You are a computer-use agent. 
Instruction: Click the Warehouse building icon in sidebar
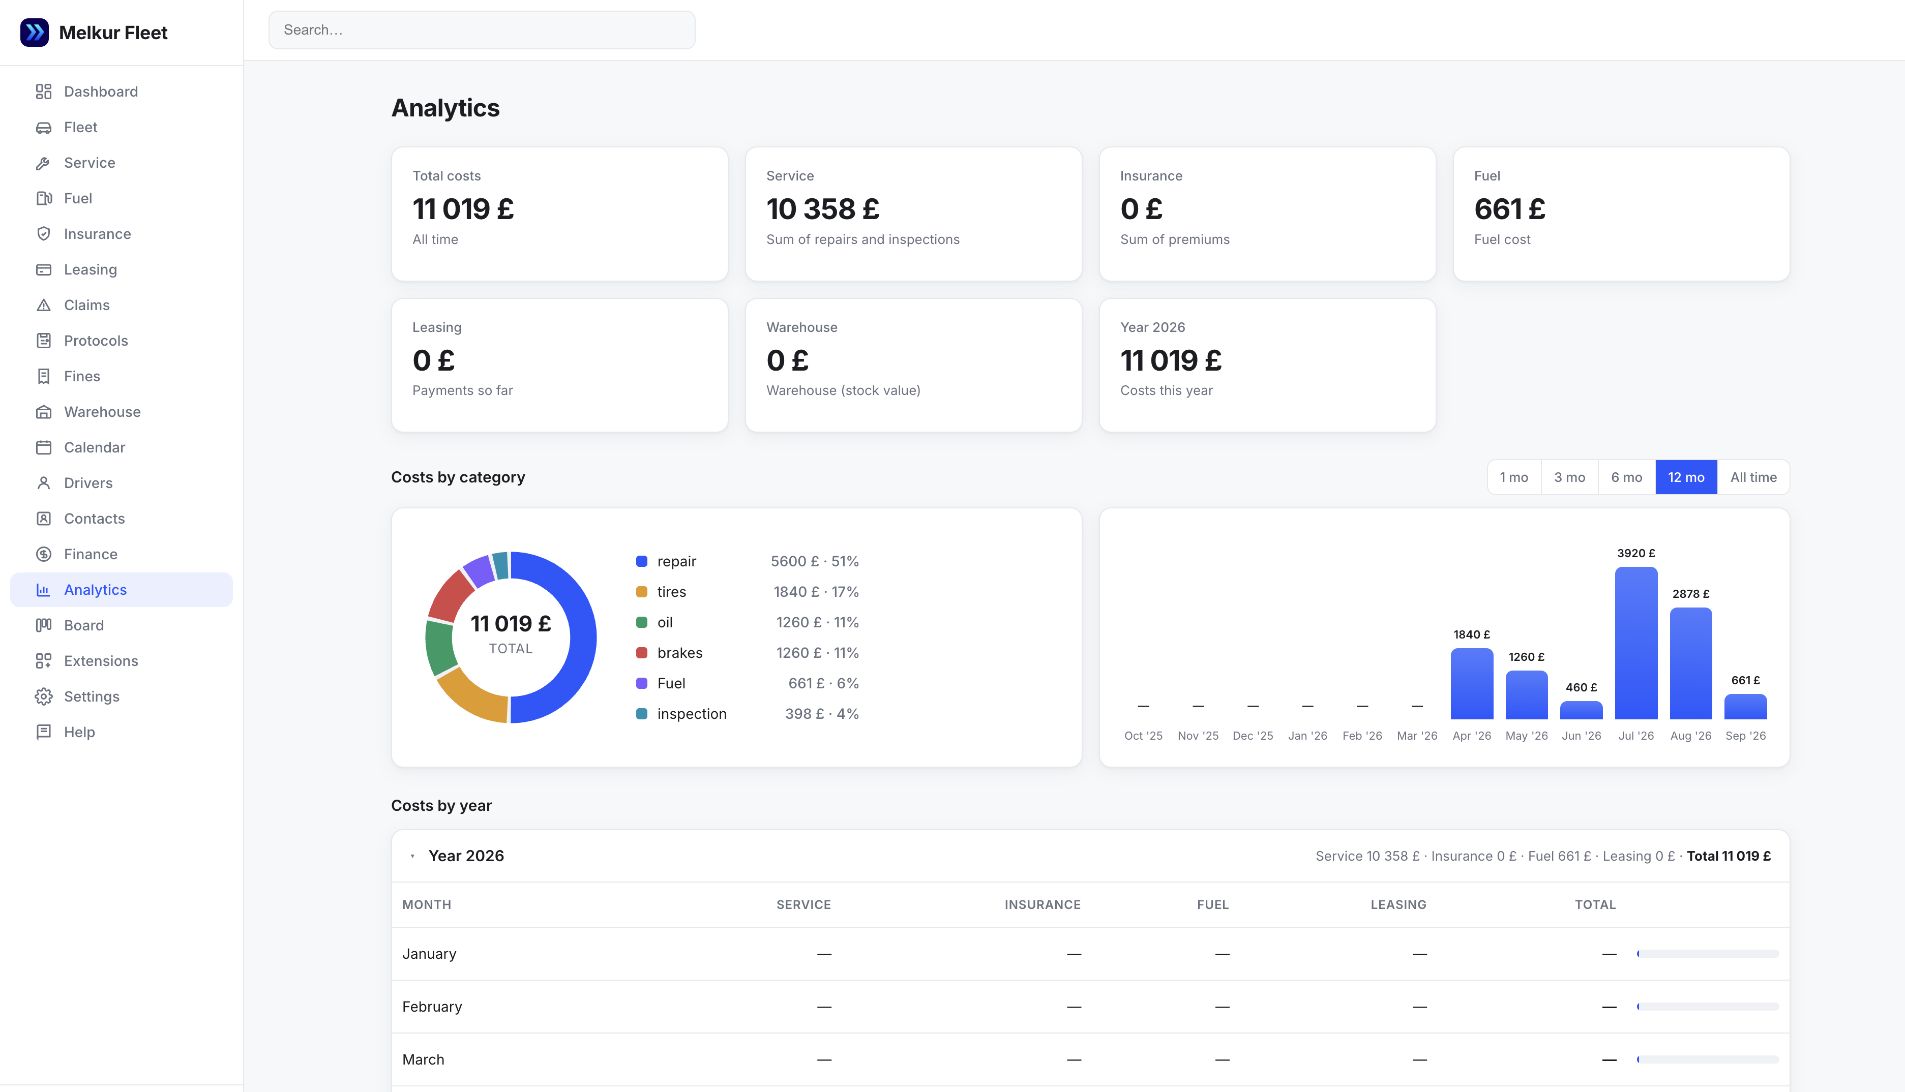tap(43, 412)
